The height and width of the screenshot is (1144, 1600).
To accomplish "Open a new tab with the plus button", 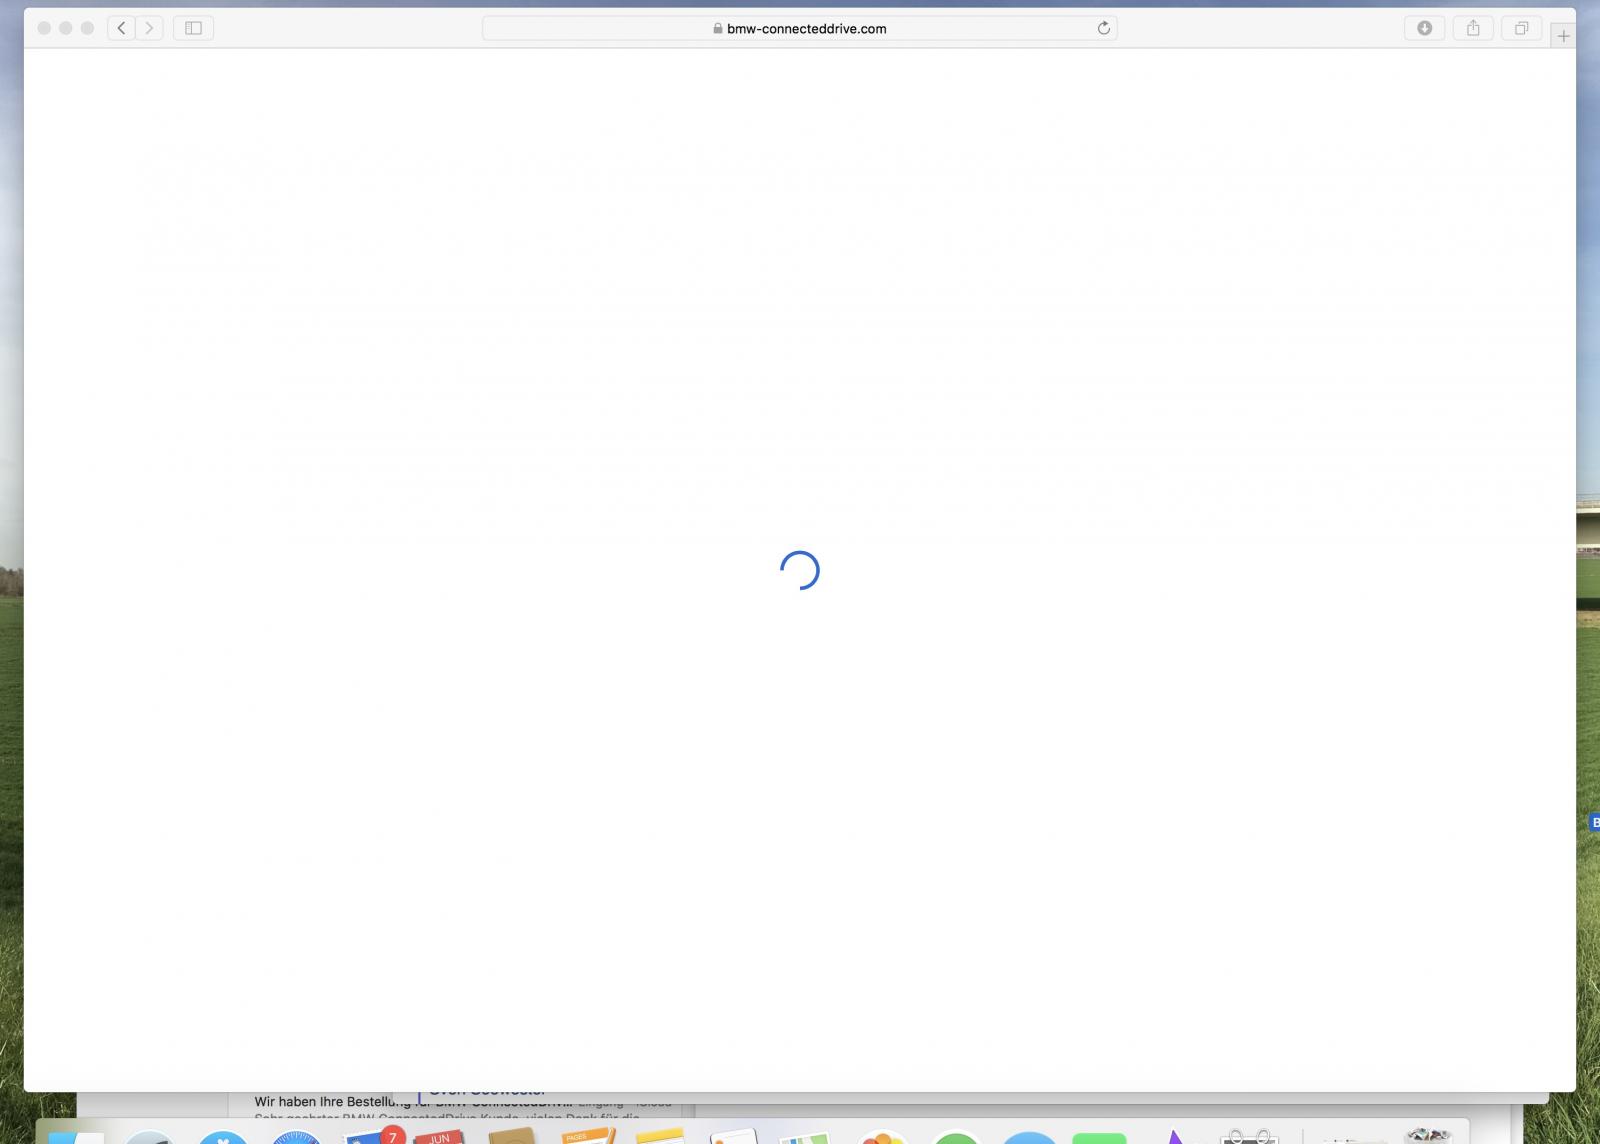I will coord(1563,36).
